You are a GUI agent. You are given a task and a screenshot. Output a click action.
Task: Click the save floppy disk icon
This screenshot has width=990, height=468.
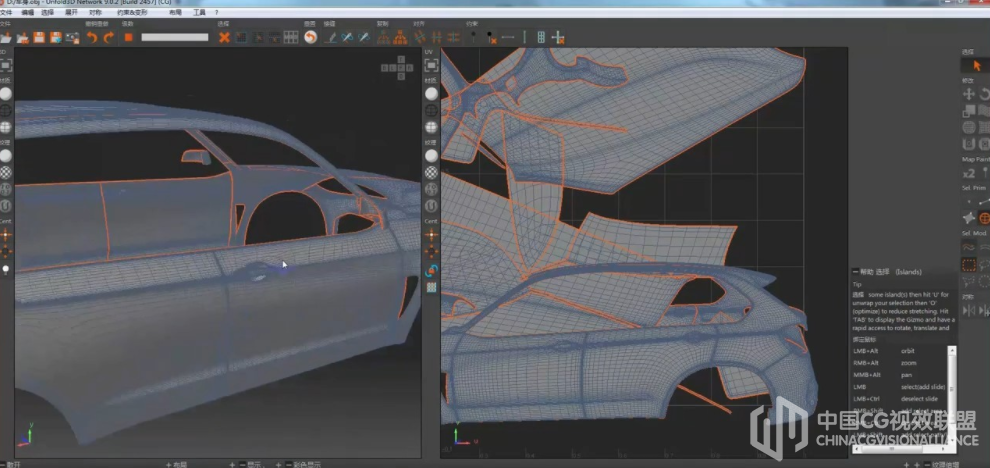click(39, 38)
